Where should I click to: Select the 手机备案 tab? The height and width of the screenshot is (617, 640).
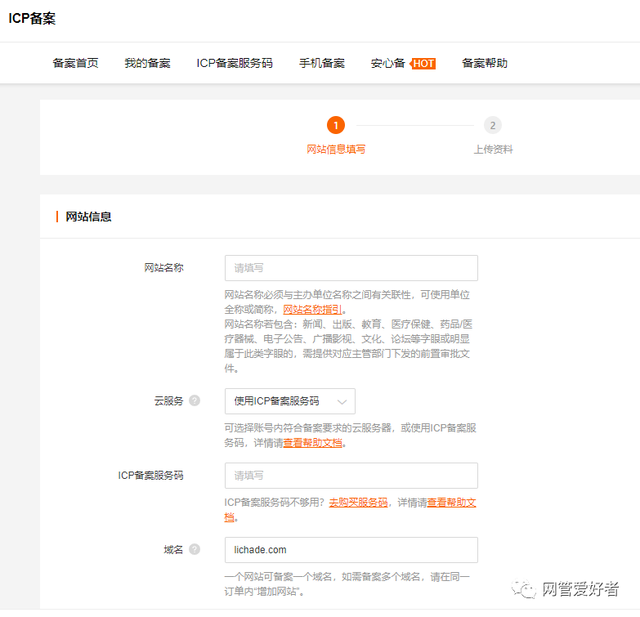321,63
